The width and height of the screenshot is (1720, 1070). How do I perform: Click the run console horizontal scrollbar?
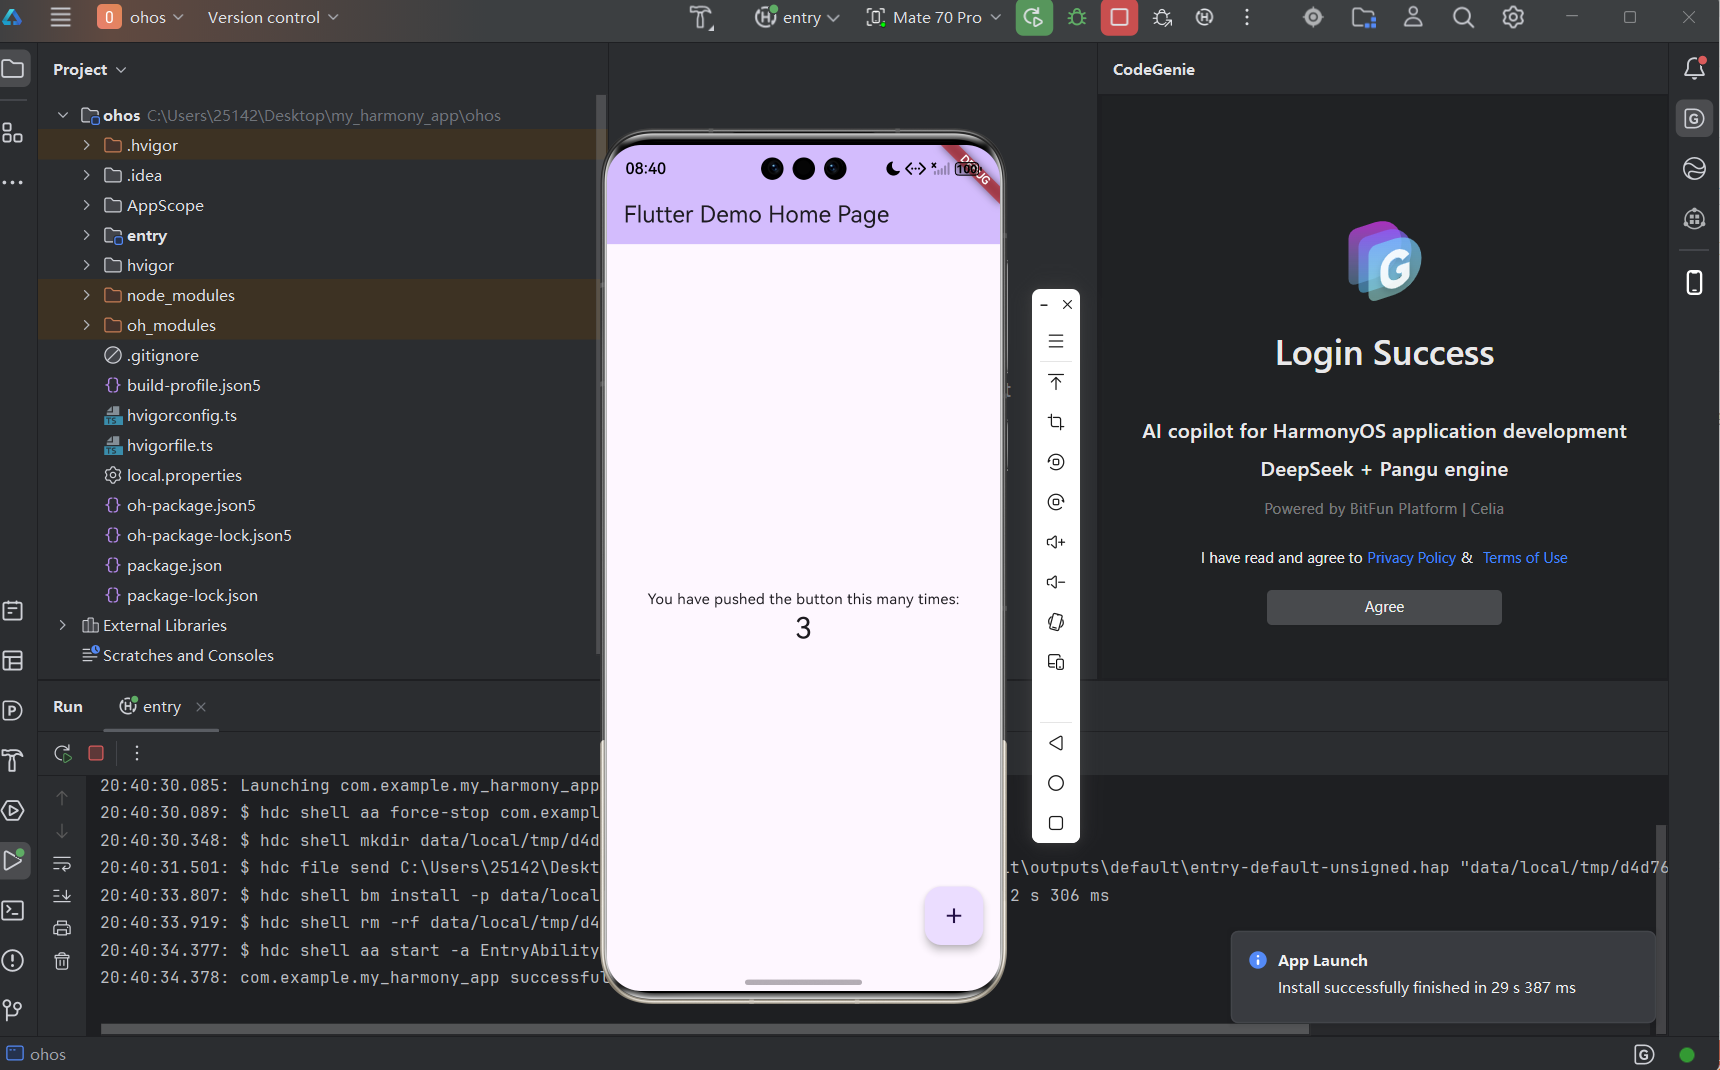pyautogui.click(x=704, y=1028)
